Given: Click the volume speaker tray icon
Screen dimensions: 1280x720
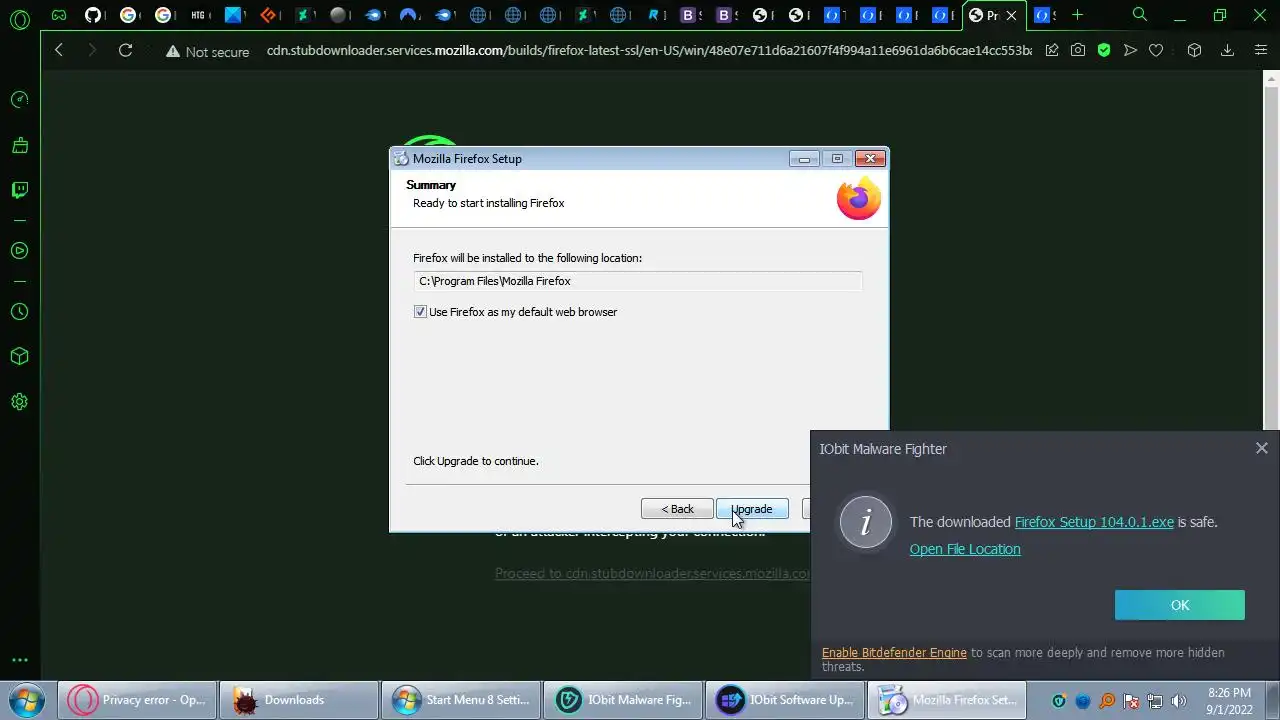Looking at the screenshot, I should coord(1178,701).
